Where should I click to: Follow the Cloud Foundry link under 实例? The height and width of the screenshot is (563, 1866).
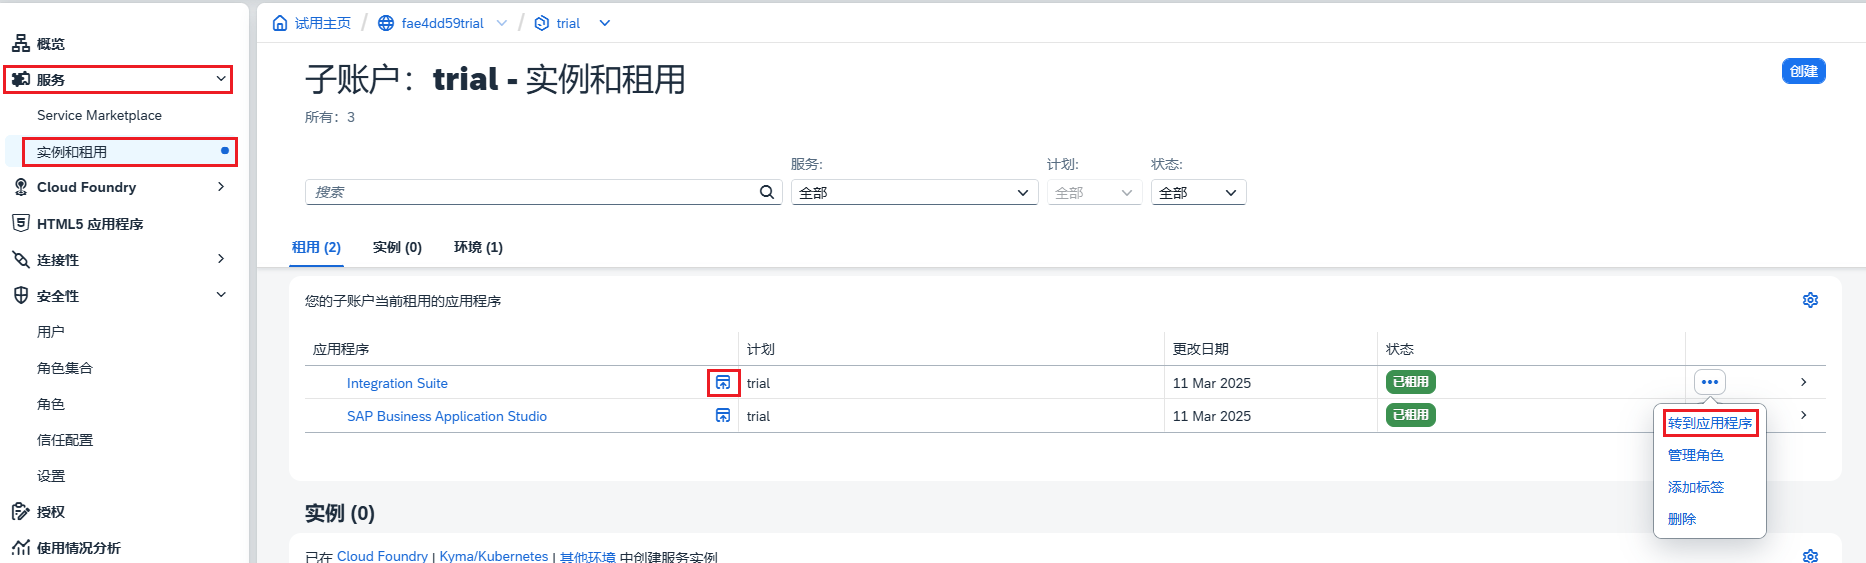tap(382, 556)
